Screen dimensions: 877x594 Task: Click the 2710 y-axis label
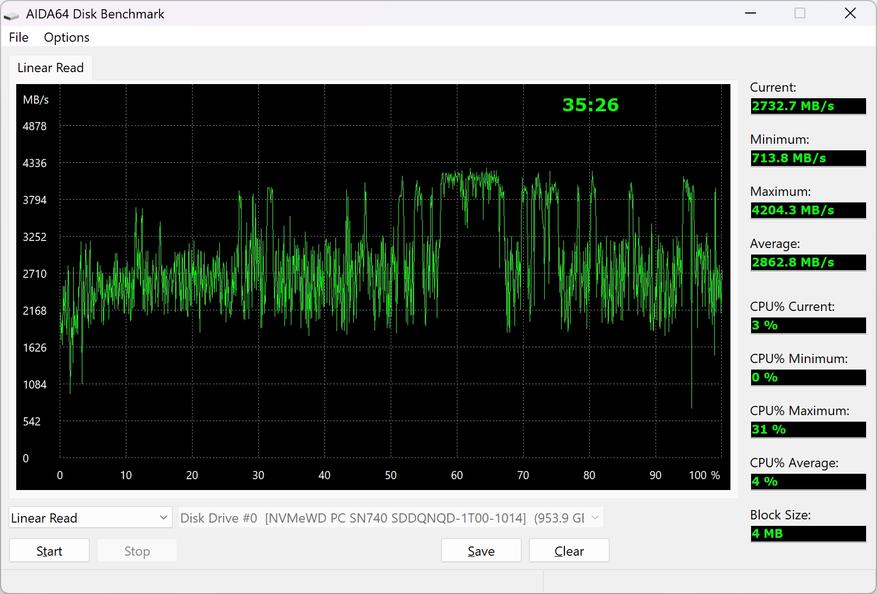[35, 274]
